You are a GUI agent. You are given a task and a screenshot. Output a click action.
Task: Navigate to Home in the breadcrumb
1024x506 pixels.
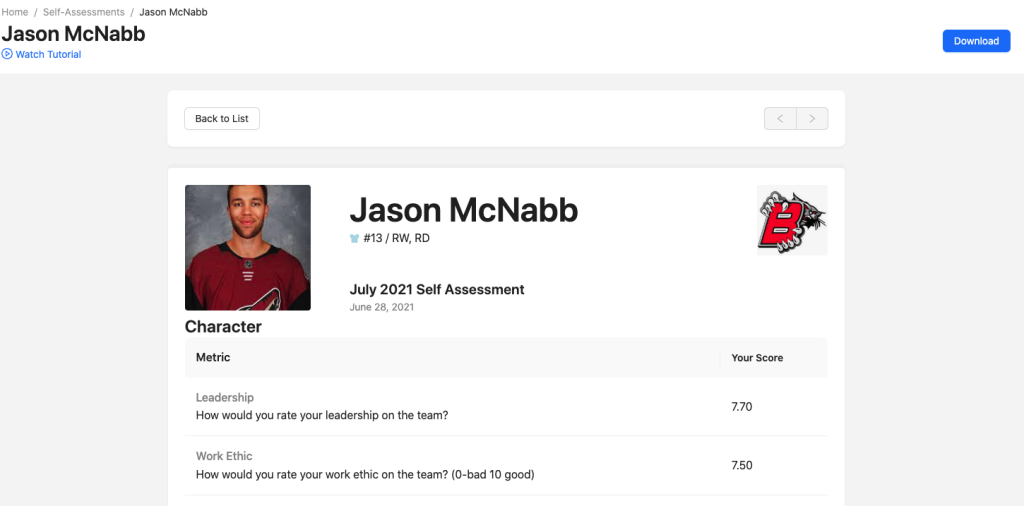pos(15,12)
